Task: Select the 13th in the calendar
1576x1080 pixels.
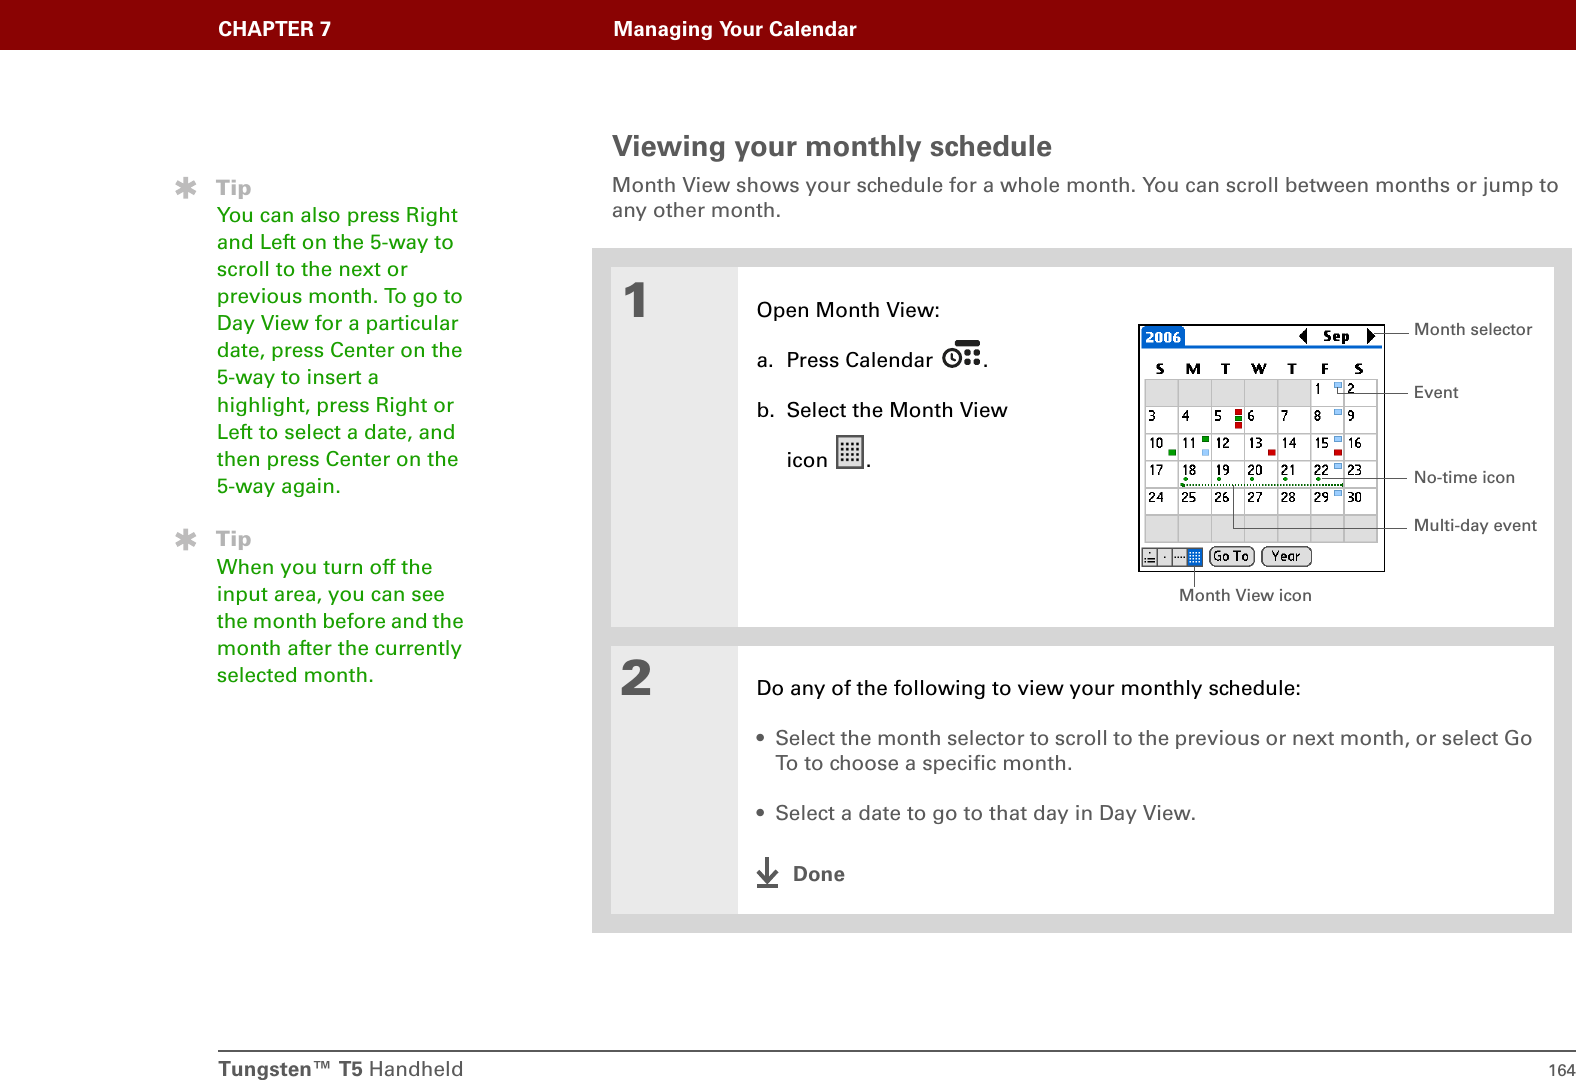Action: point(1261,447)
